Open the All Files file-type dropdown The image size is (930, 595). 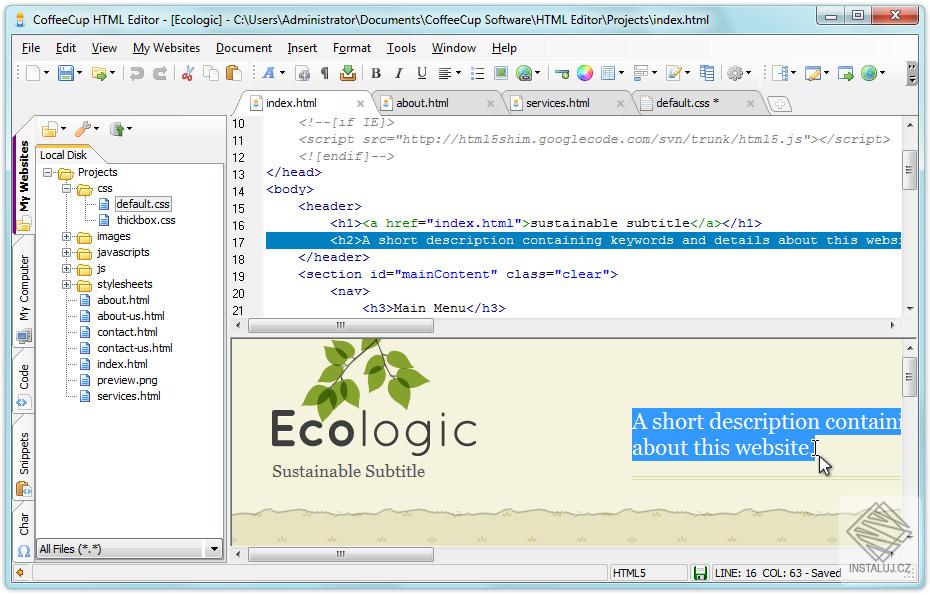click(x=216, y=549)
